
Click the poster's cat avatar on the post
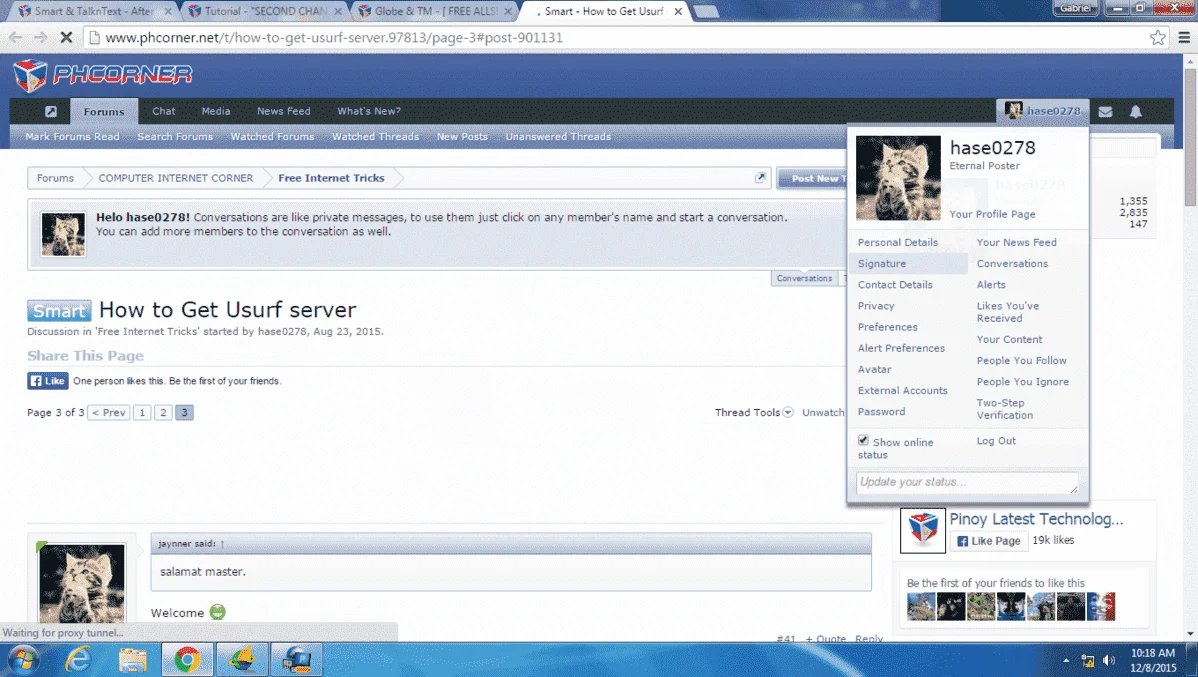82,583
